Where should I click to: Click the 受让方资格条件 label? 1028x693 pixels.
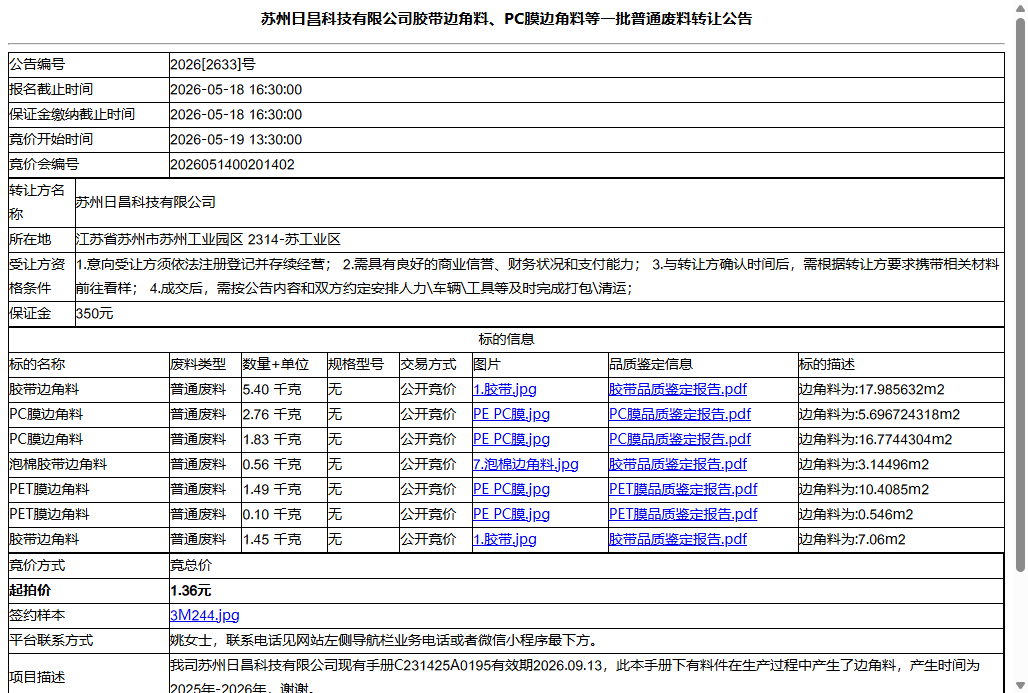coord(37,276)
